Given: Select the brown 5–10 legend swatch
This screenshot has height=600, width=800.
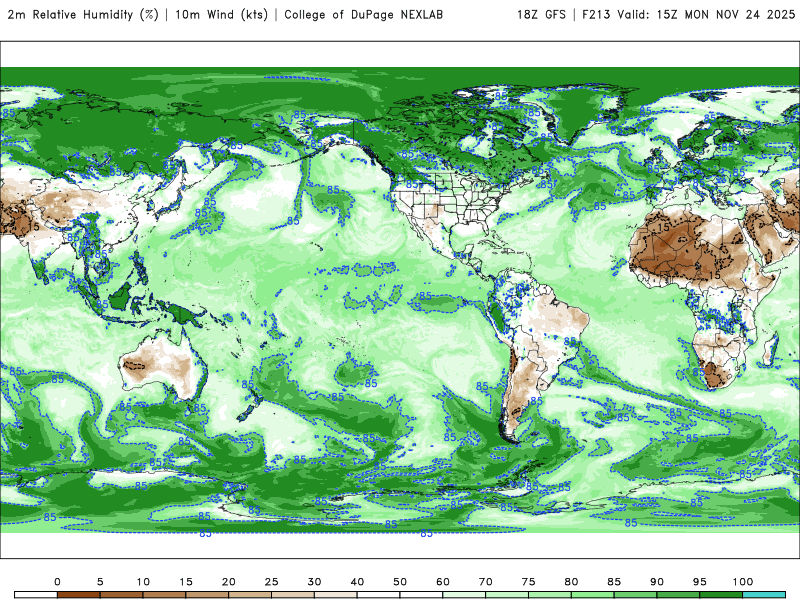Looking at the screenshot, I should pyautogui.click(x=121, y=595).
